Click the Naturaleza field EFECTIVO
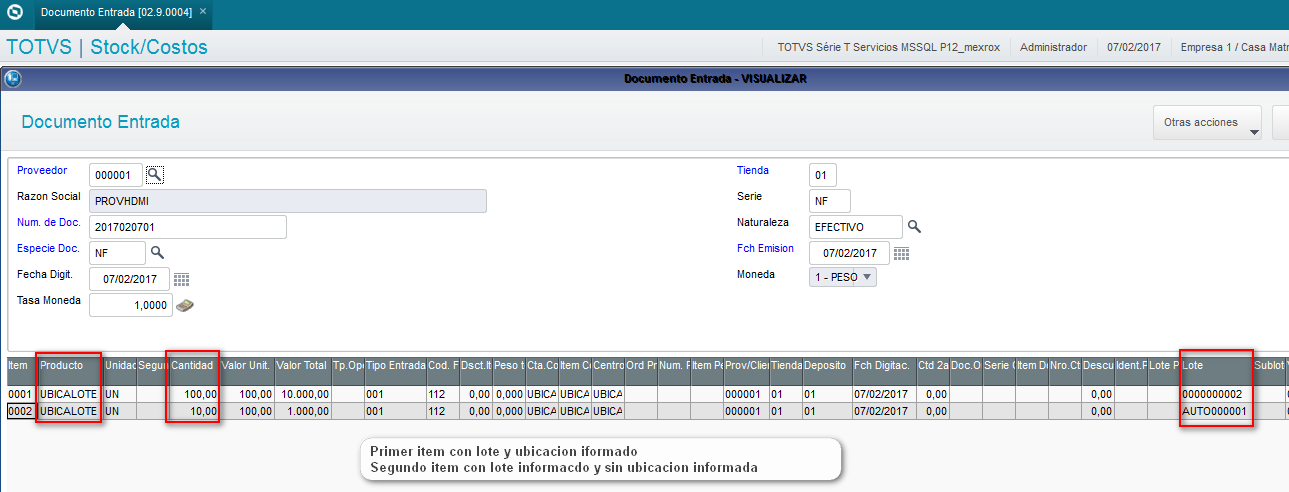Image resolution: width=1289 pixels, height=492 pixels. pos(855,227)
